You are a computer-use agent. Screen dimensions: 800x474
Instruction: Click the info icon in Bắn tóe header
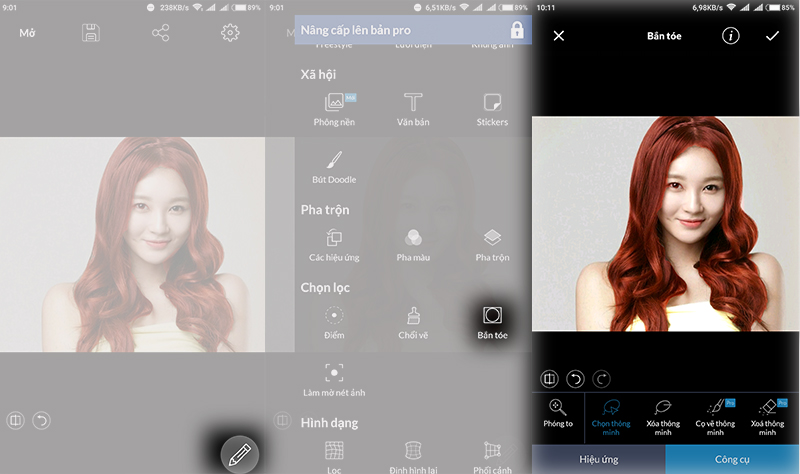(x=731, y=36)
